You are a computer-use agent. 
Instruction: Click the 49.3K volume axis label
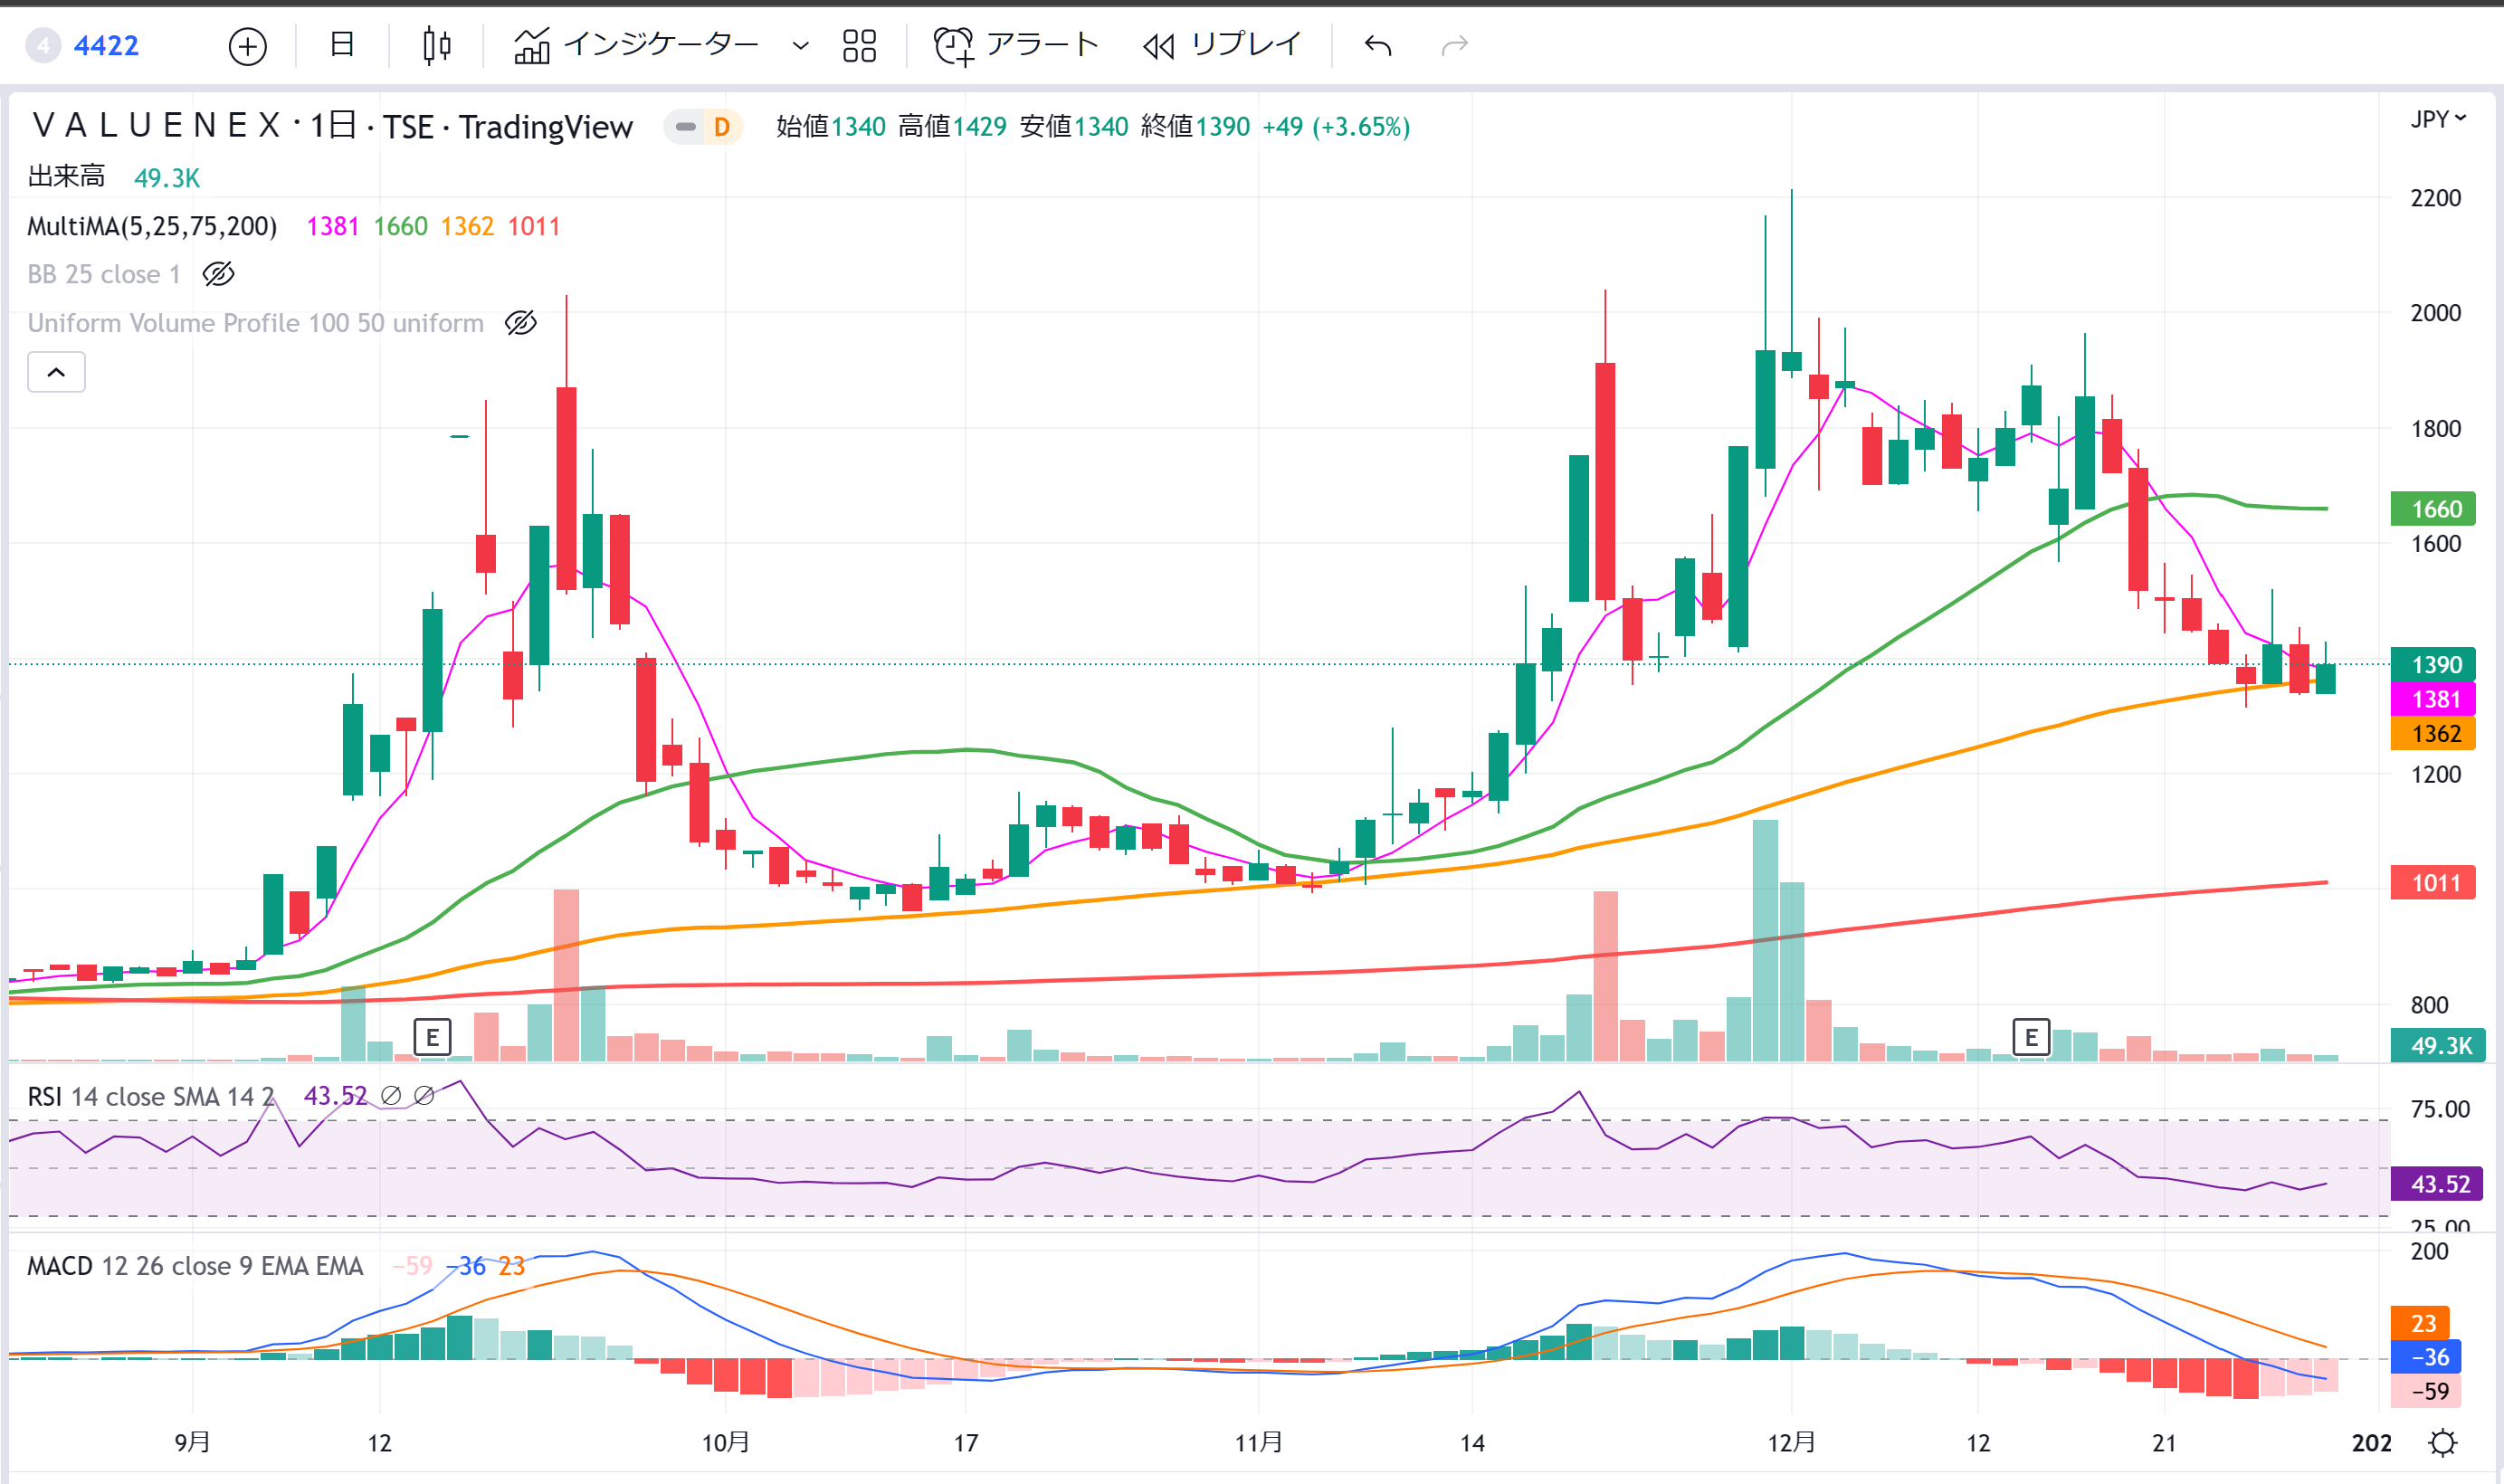2438,1046
